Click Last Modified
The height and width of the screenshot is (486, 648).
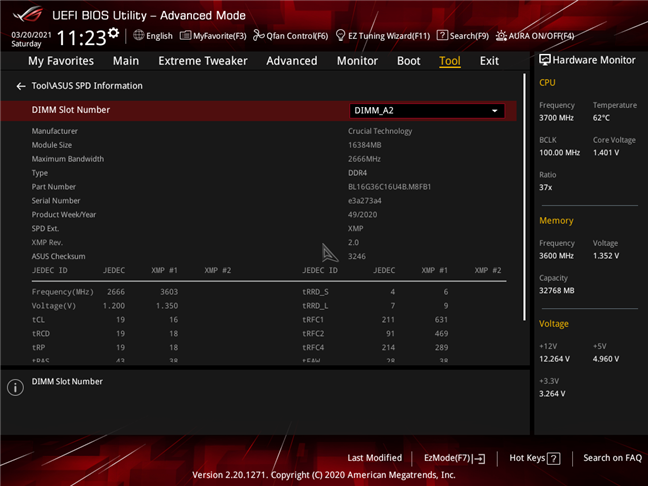(x=374, y=458)
